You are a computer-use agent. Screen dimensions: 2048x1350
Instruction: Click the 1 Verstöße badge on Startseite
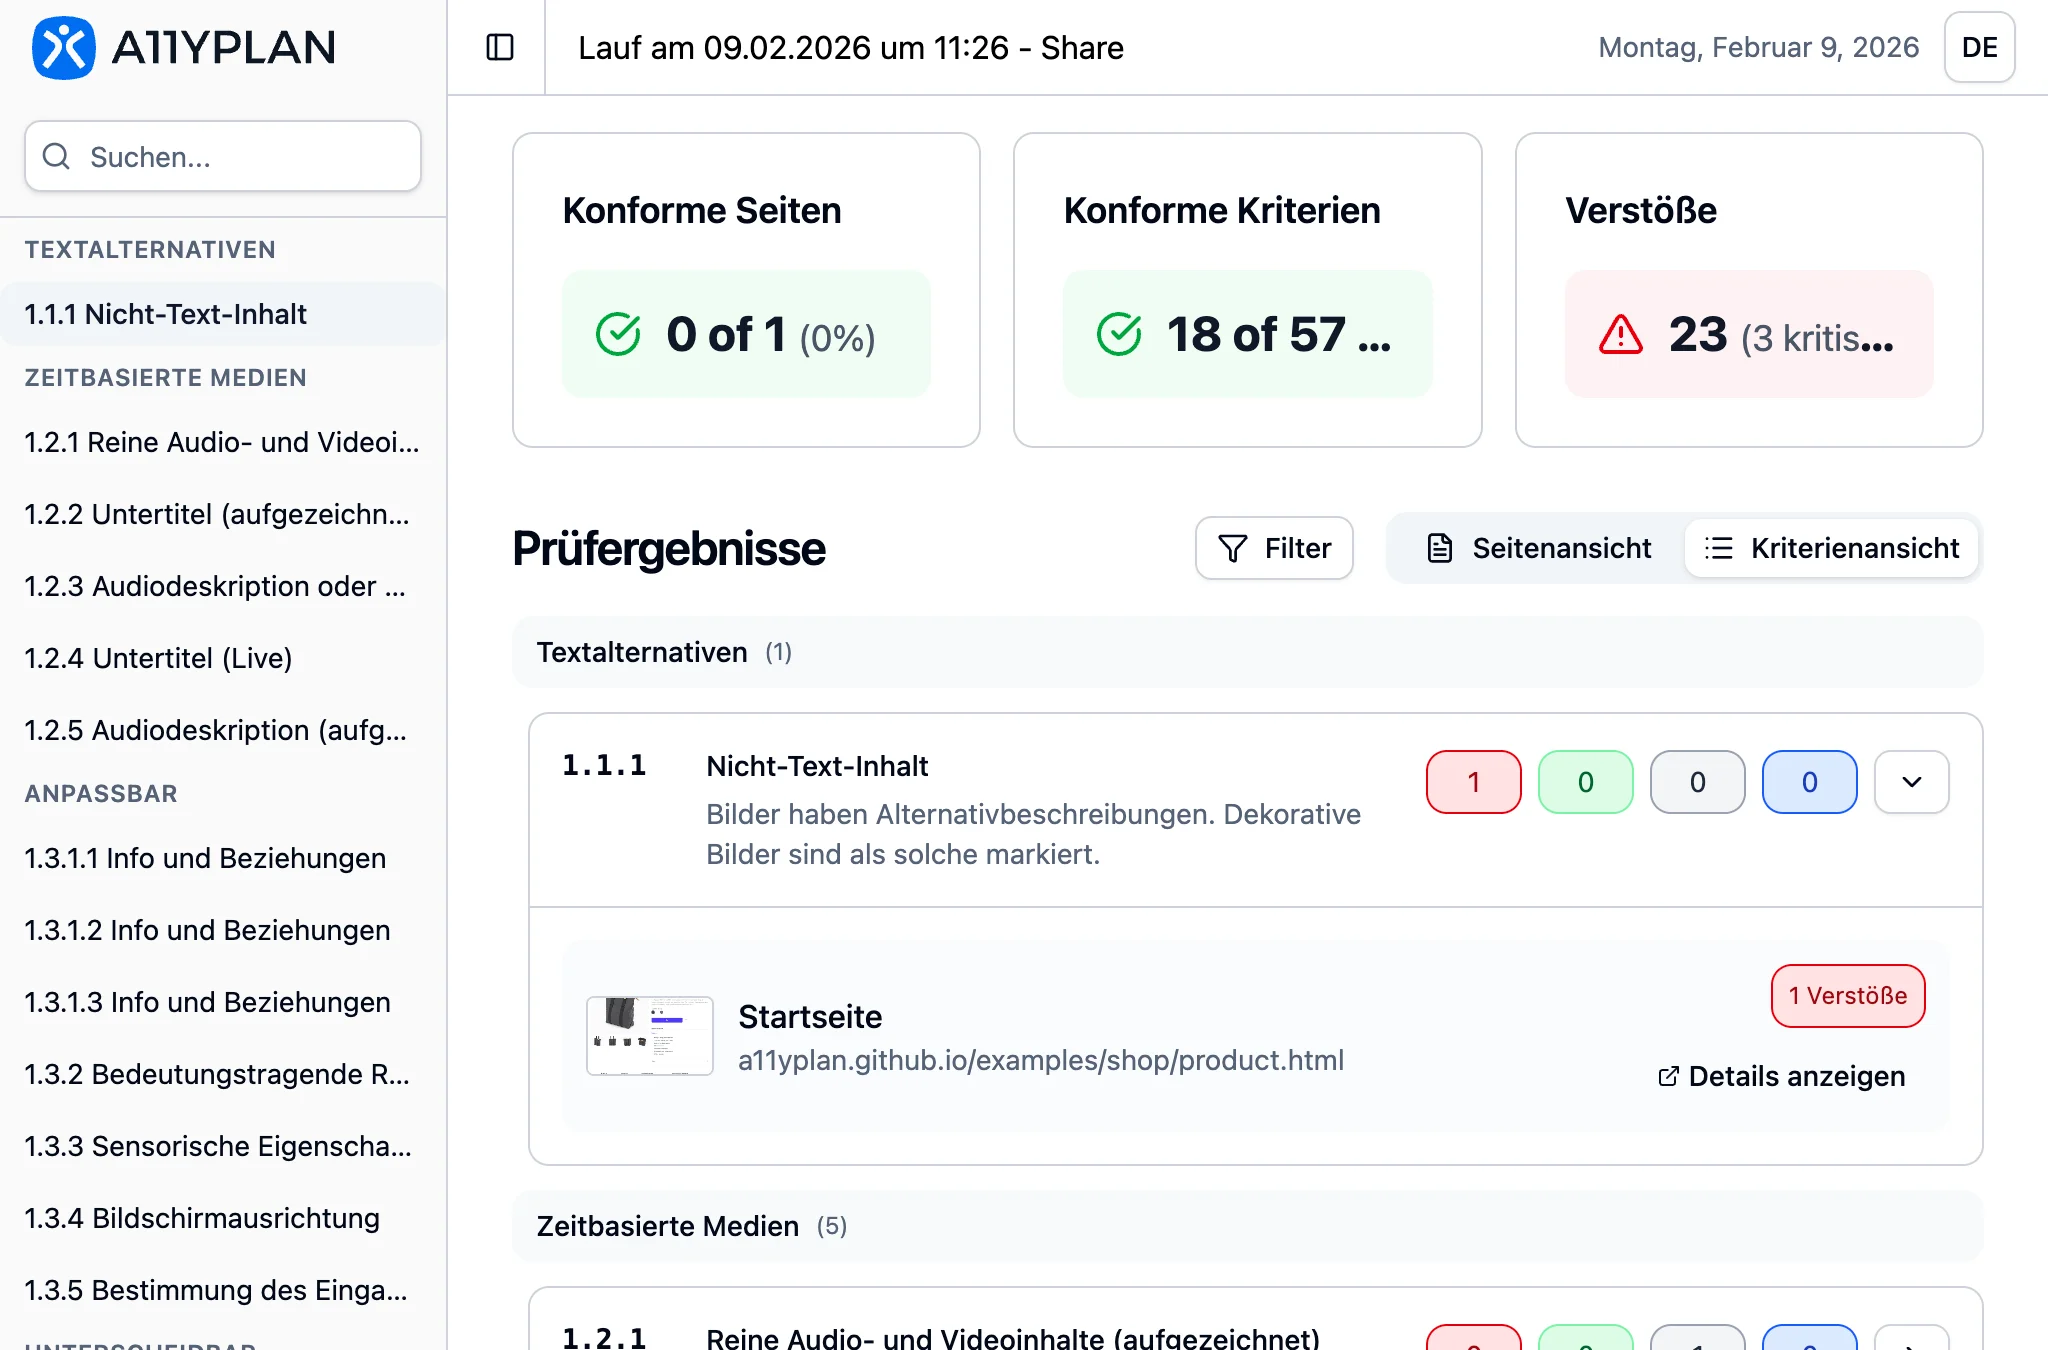point(1847,996)
